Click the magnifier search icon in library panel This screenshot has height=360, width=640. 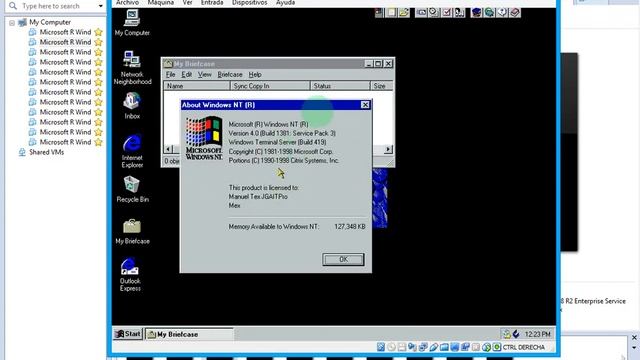coord(13,6)
